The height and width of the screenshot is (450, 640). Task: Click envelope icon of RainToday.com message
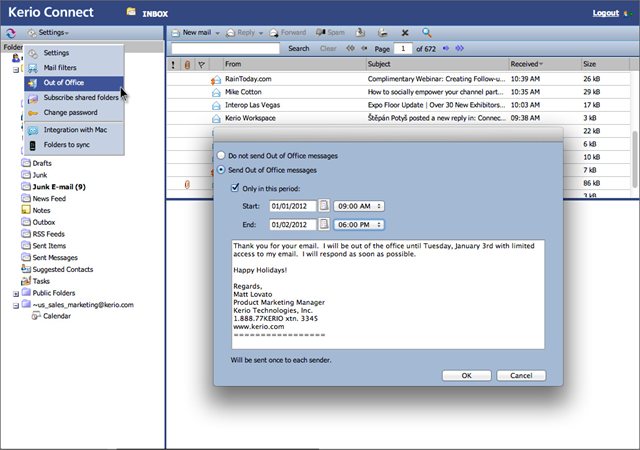coord(216,80)
